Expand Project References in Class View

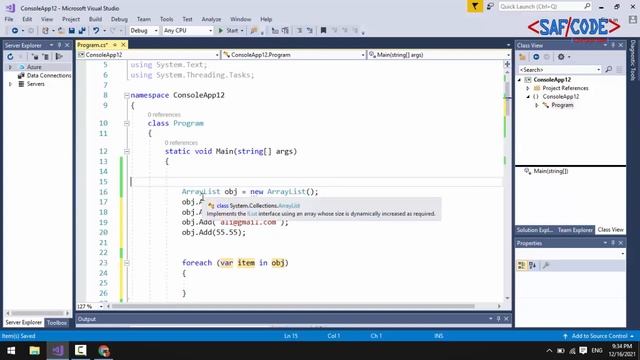point(527,88)
